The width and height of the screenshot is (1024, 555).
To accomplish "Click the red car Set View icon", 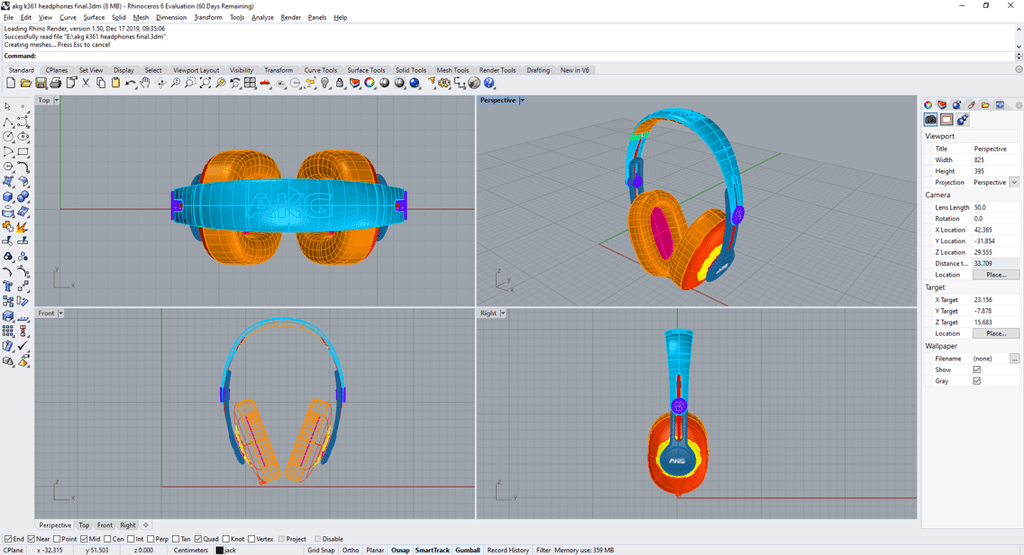I will 265,83.
